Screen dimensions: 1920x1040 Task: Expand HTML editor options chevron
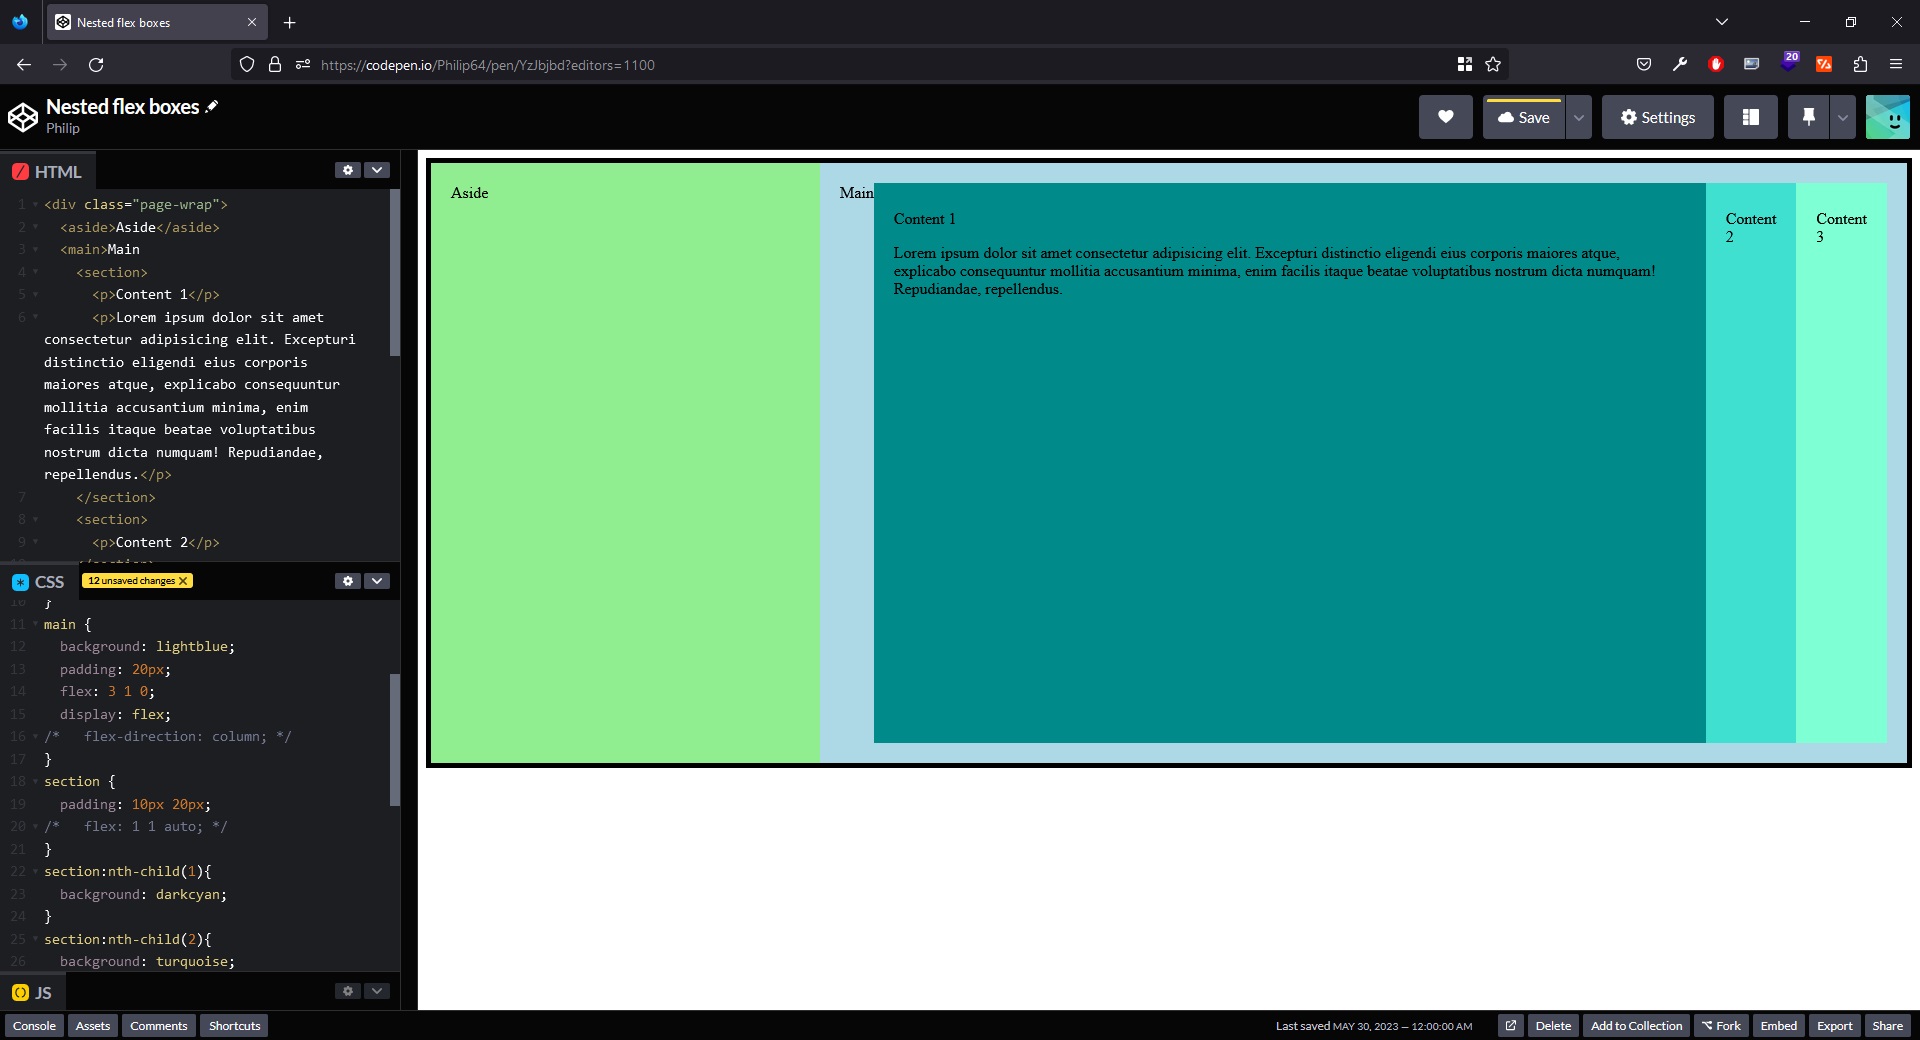click(x=377, y=170)
